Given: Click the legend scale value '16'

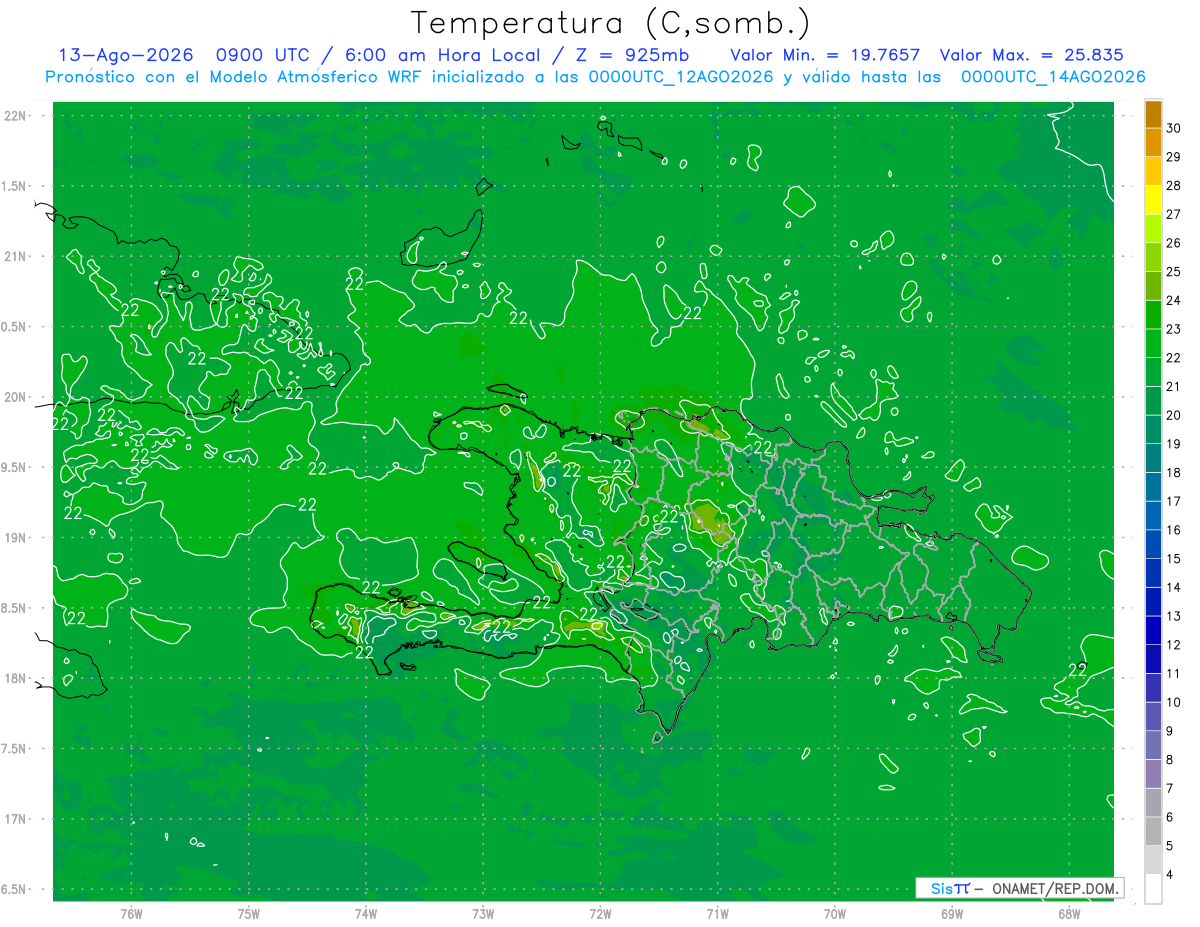Looking at the screenshot, I should click(1174, 530).
